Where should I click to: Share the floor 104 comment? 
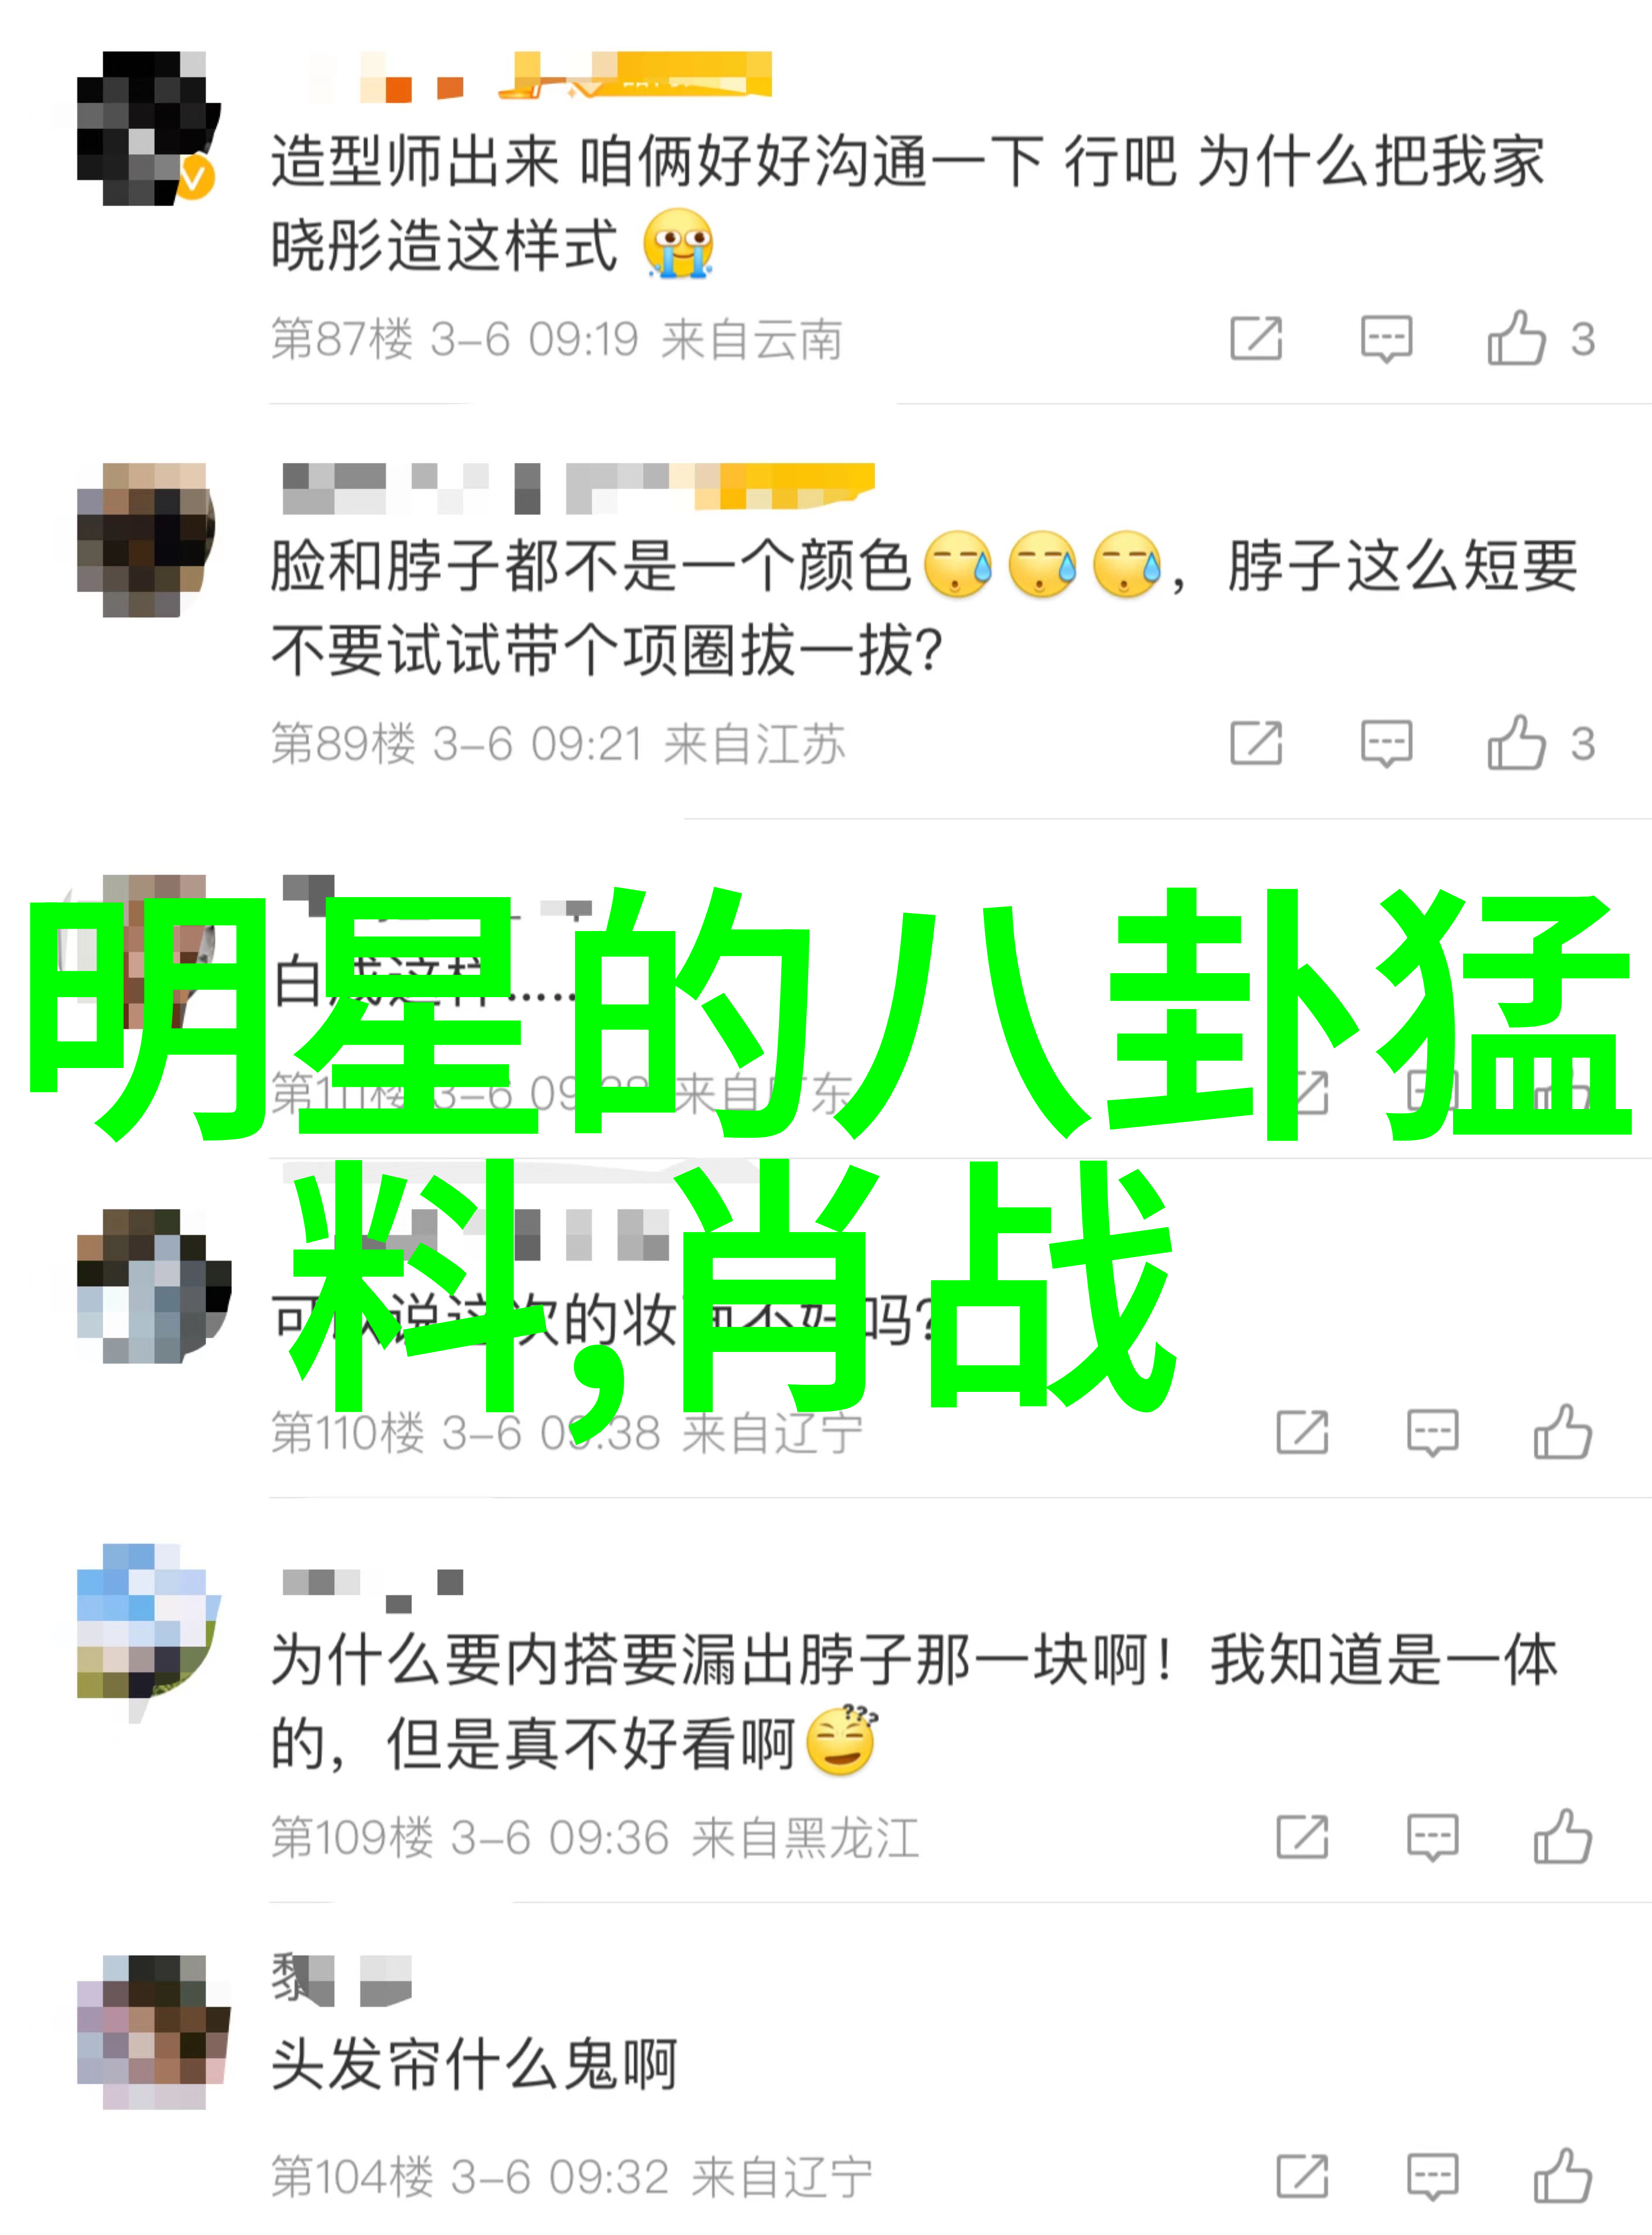(1302, 2176)
